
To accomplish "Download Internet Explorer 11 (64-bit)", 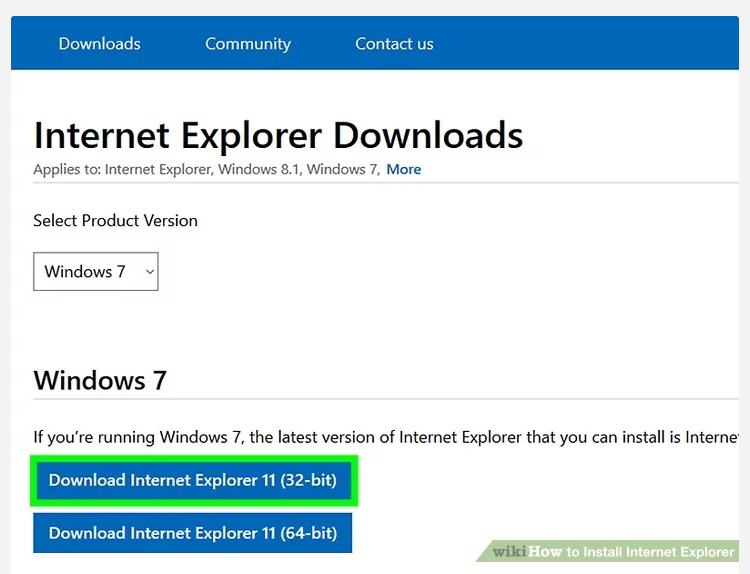I will (x=192, y=533).
